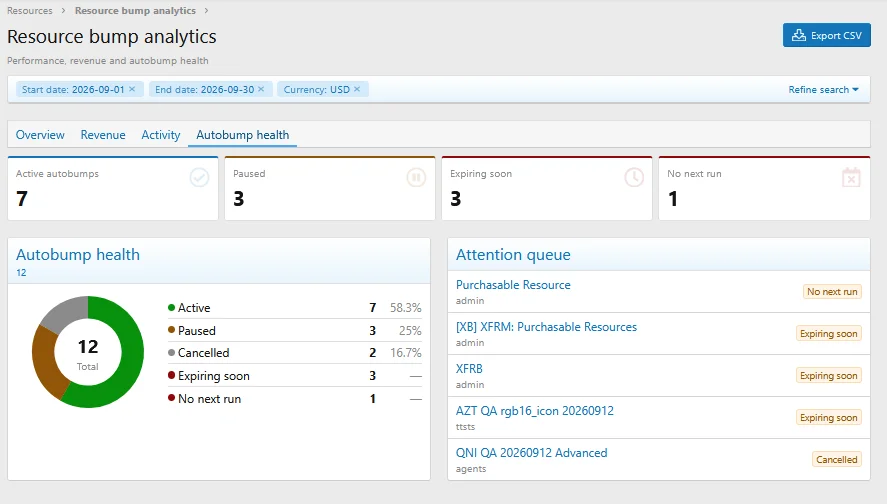Select the Autobump health tab

[x=243, y=135]
